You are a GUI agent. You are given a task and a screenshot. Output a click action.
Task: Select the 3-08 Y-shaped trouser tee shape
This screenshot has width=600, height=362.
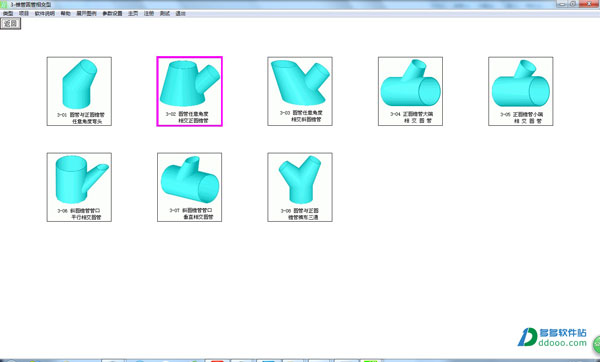coord(300,187)
